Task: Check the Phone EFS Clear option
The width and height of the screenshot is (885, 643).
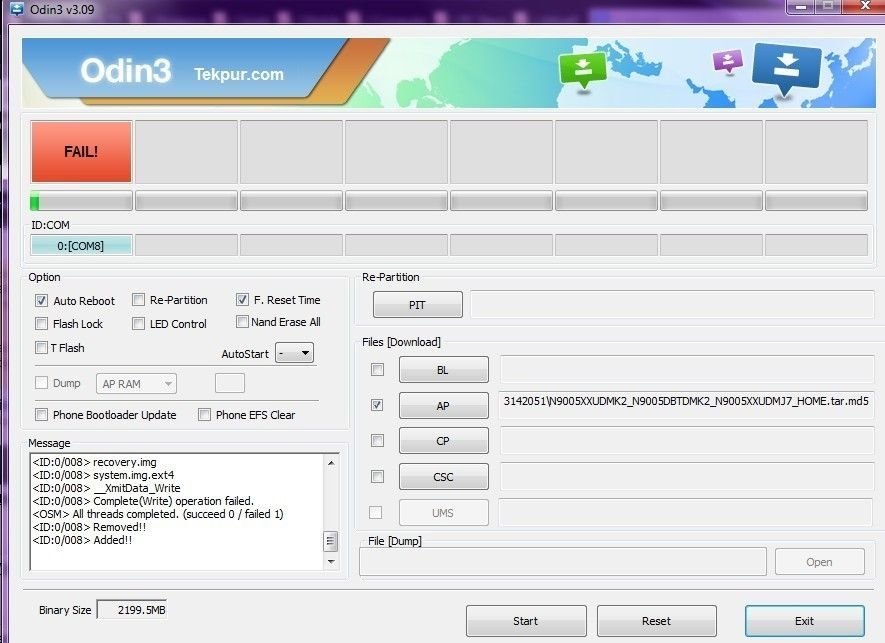Action: tap(204, 415)
